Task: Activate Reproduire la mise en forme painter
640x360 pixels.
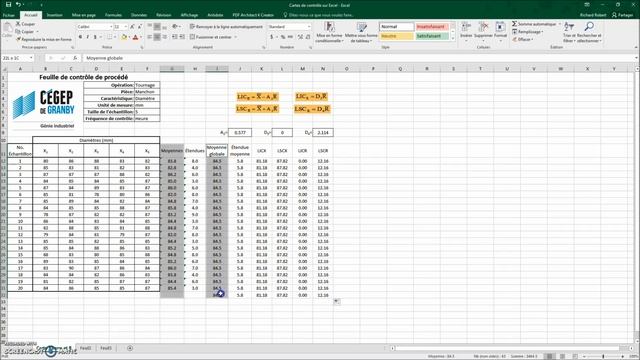Action: point(44,39)
